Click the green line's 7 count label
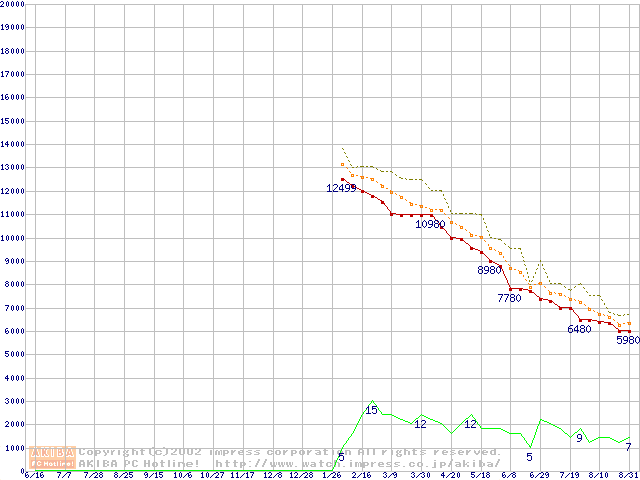This screenshot has height=480, width=640. click(x=628, y=447)
